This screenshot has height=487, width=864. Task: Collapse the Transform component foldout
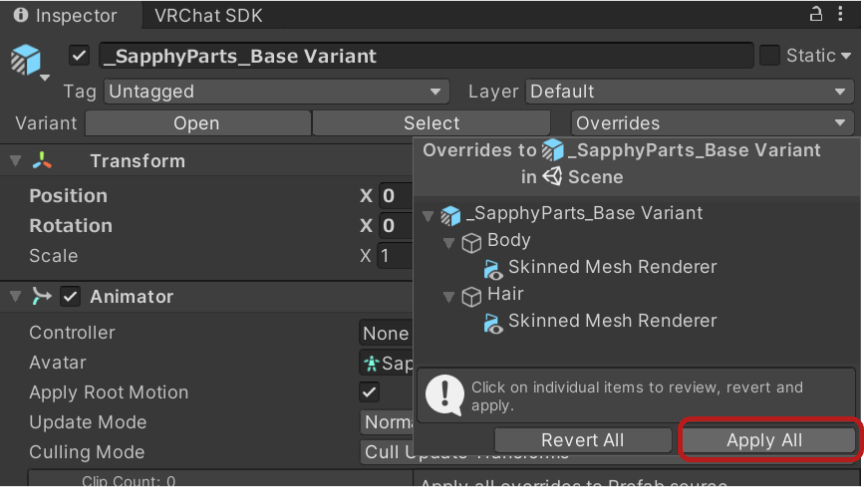15,161
